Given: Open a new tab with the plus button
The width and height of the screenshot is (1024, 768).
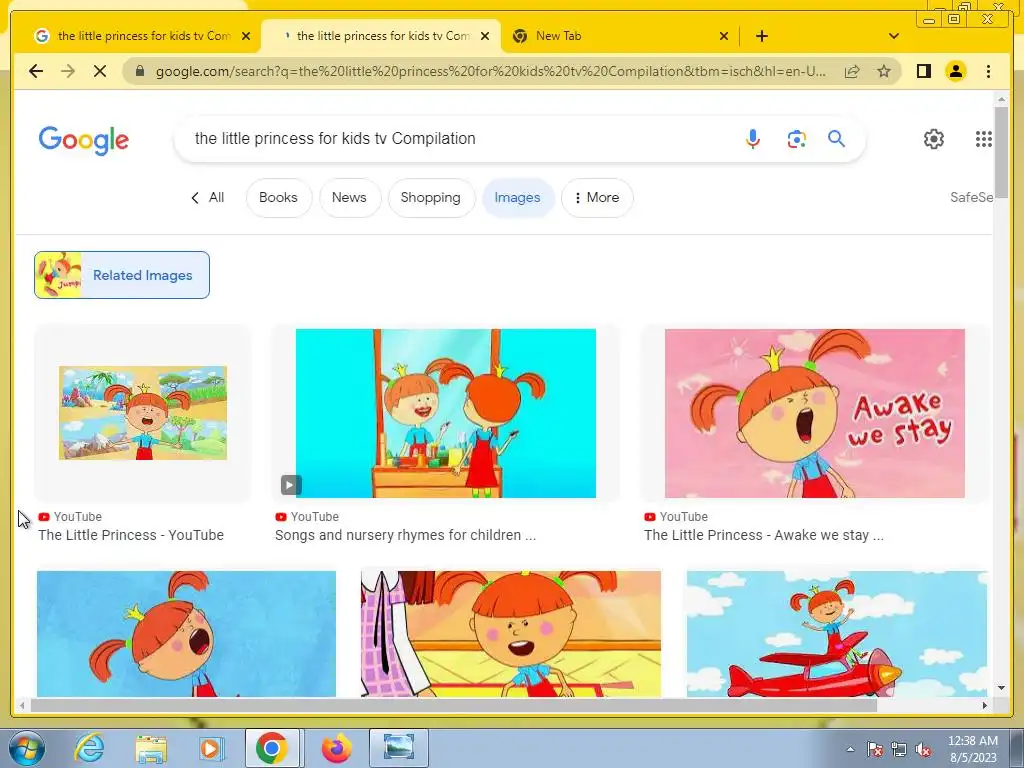Looking at the screenshot, I should 761,36.
